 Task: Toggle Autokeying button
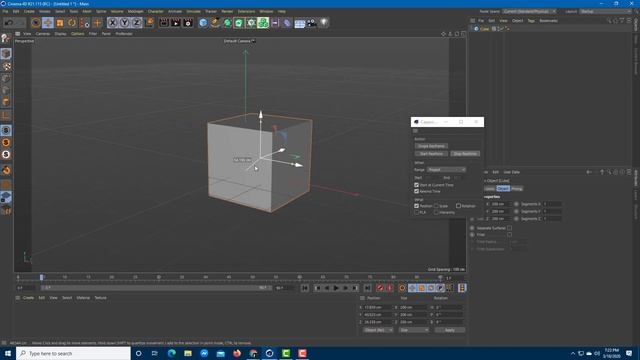point(390,288)
